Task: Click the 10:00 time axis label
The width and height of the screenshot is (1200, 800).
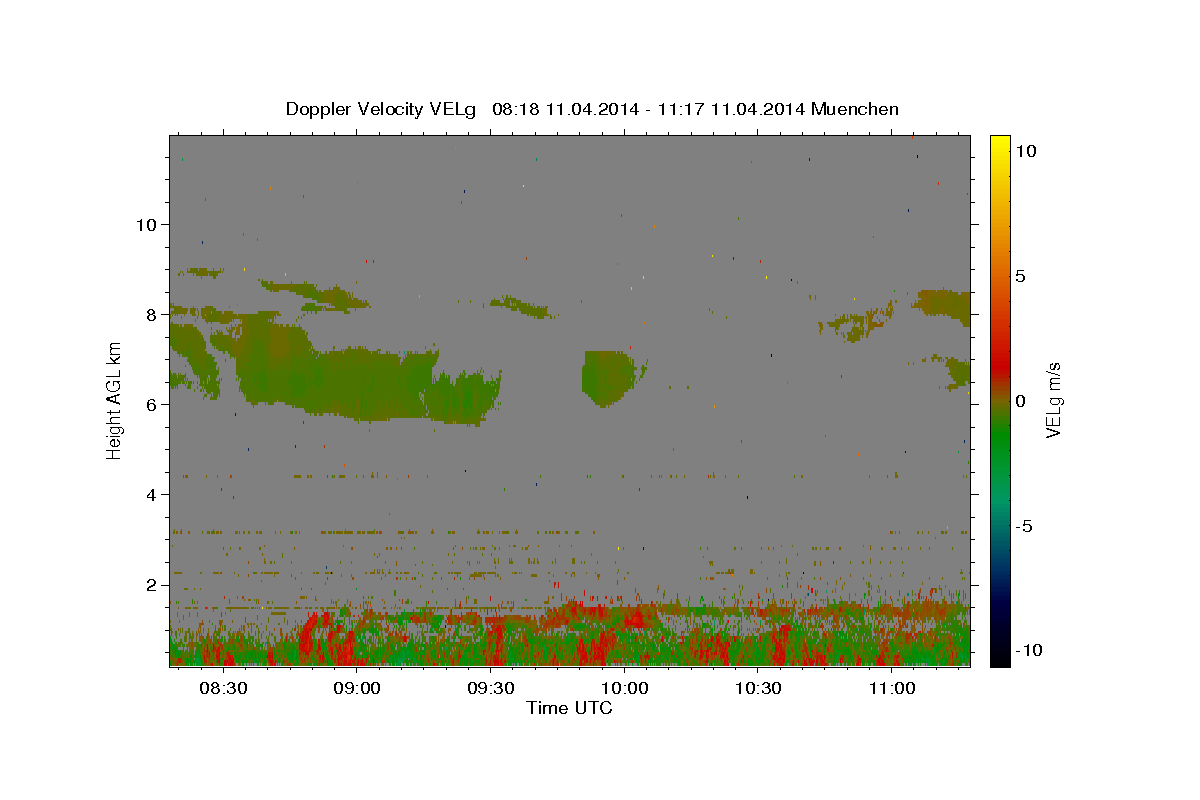Action: [625, 688]
